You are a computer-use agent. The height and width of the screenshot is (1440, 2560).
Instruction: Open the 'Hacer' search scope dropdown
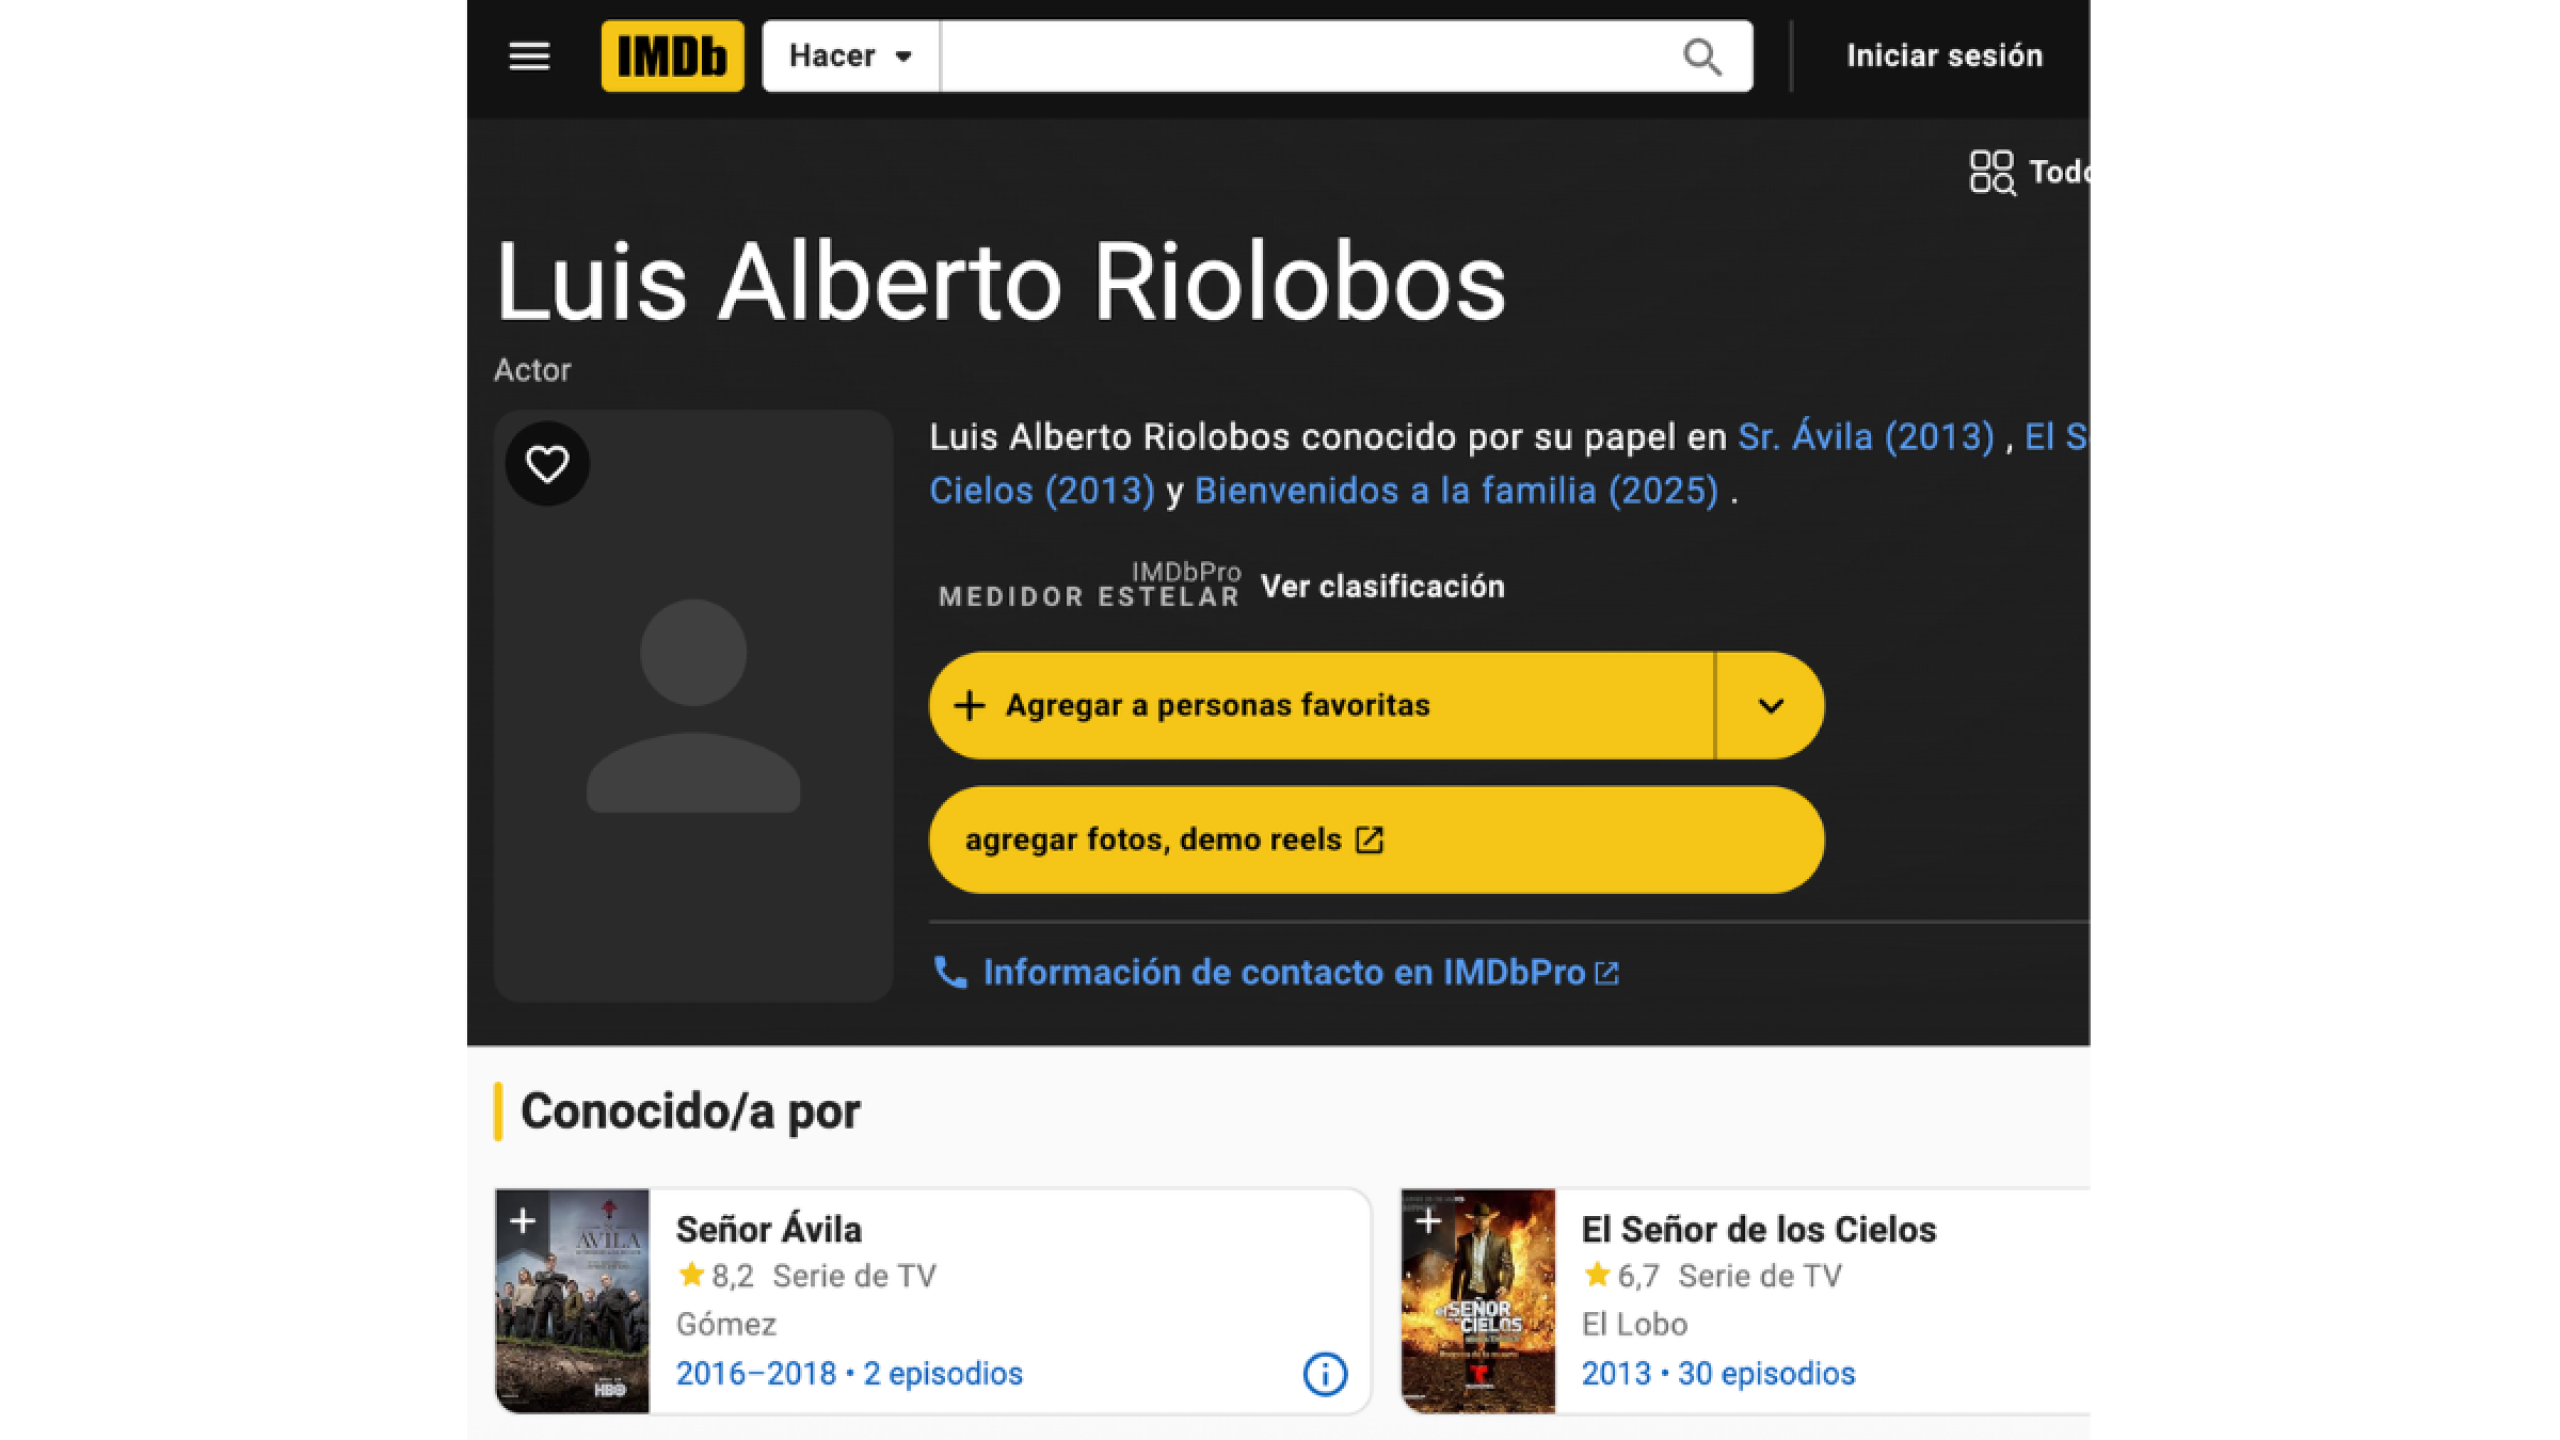[848, 57]
